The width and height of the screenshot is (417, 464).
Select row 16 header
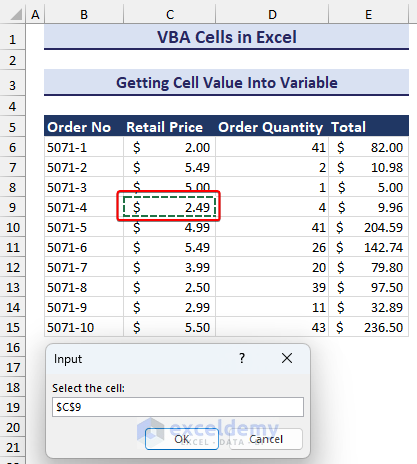[x=12, y=347]
